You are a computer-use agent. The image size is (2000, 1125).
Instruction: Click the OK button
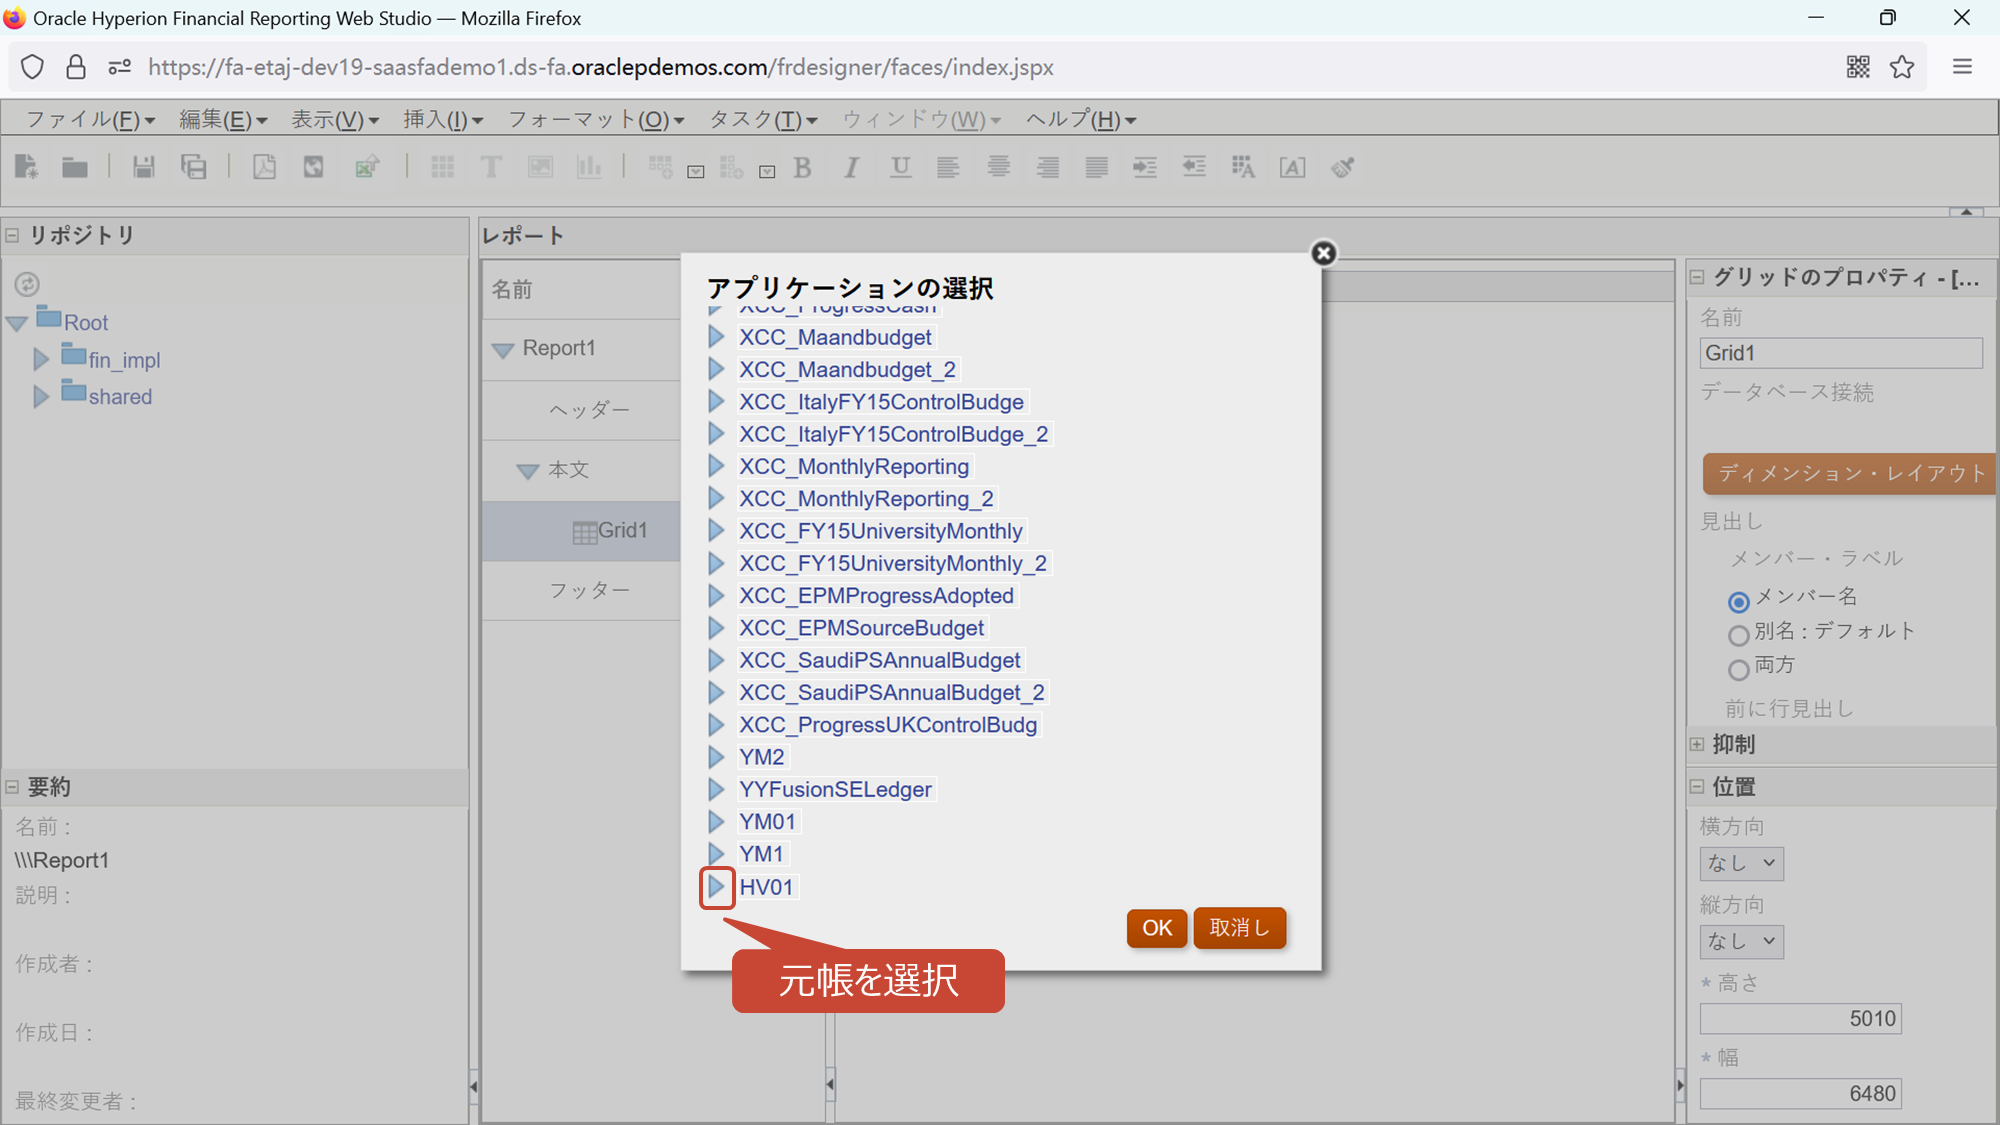pos(1156,928)
